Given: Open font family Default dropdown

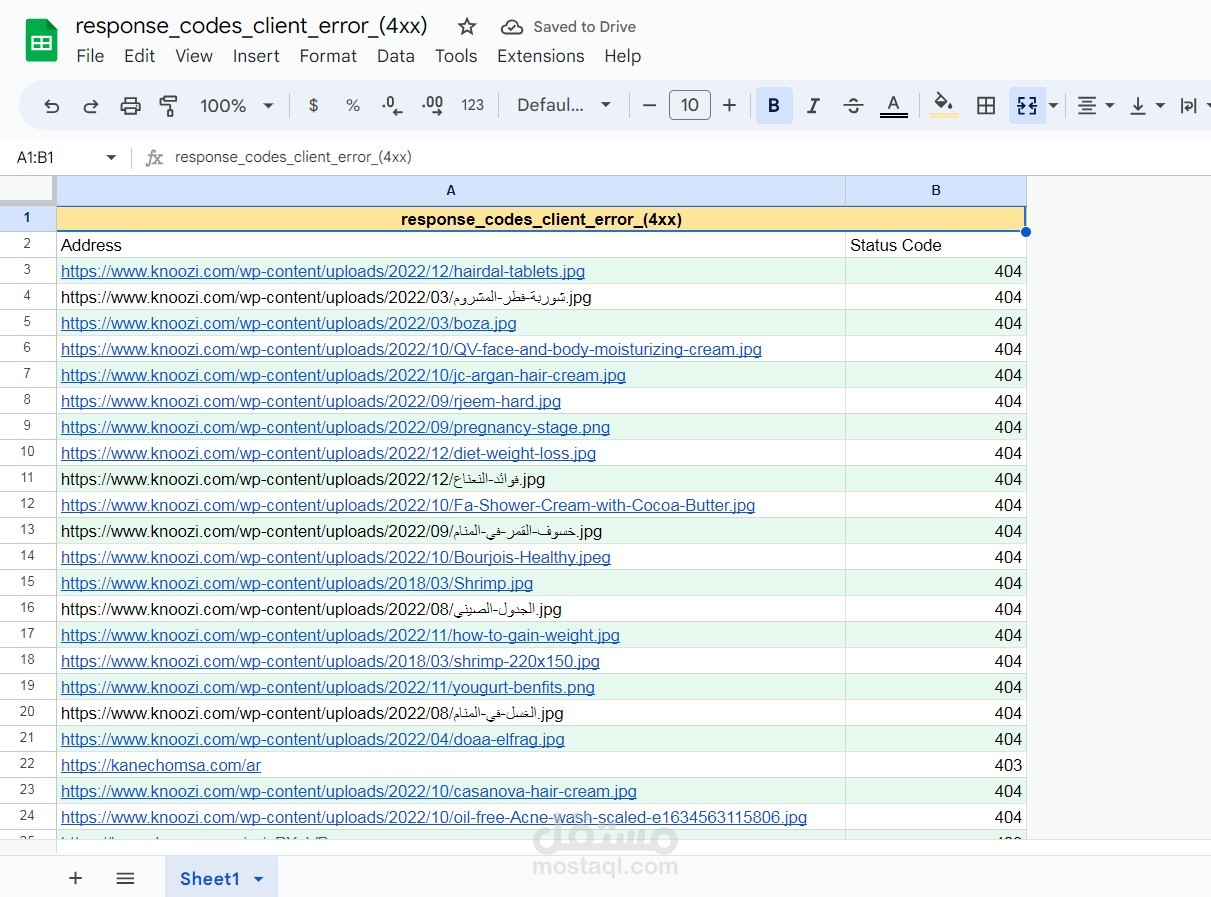Looking at the screenshot, I should click(x=564, y=105).
